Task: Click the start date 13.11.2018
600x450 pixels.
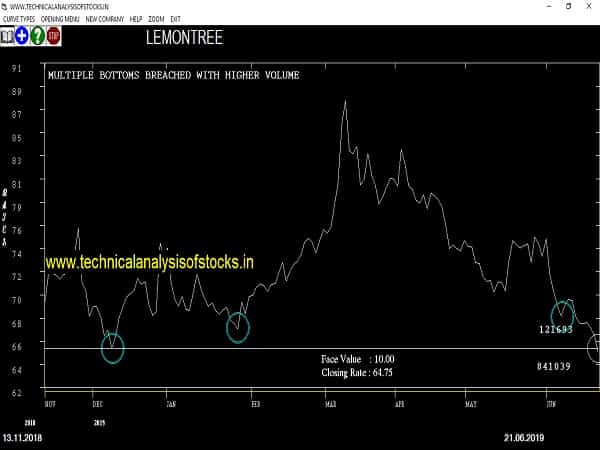Action: pos(23,438)
